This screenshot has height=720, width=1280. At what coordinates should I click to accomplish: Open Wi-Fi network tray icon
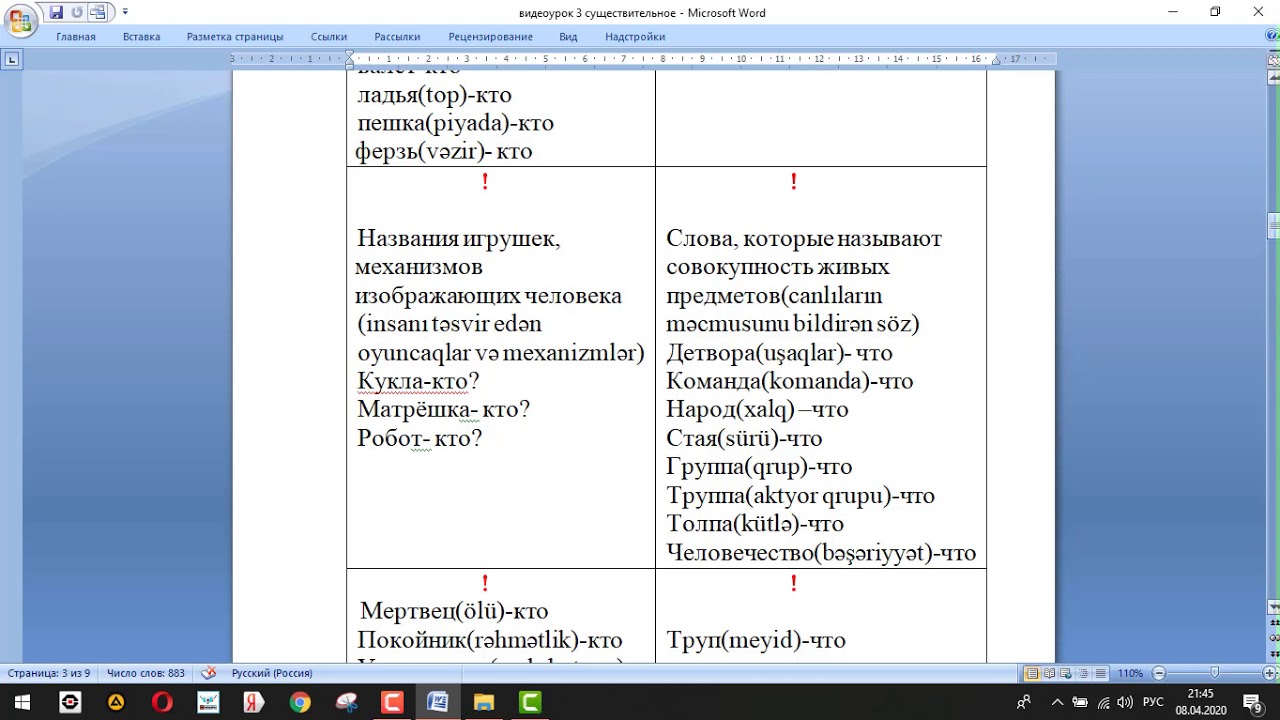(1103, 701)
